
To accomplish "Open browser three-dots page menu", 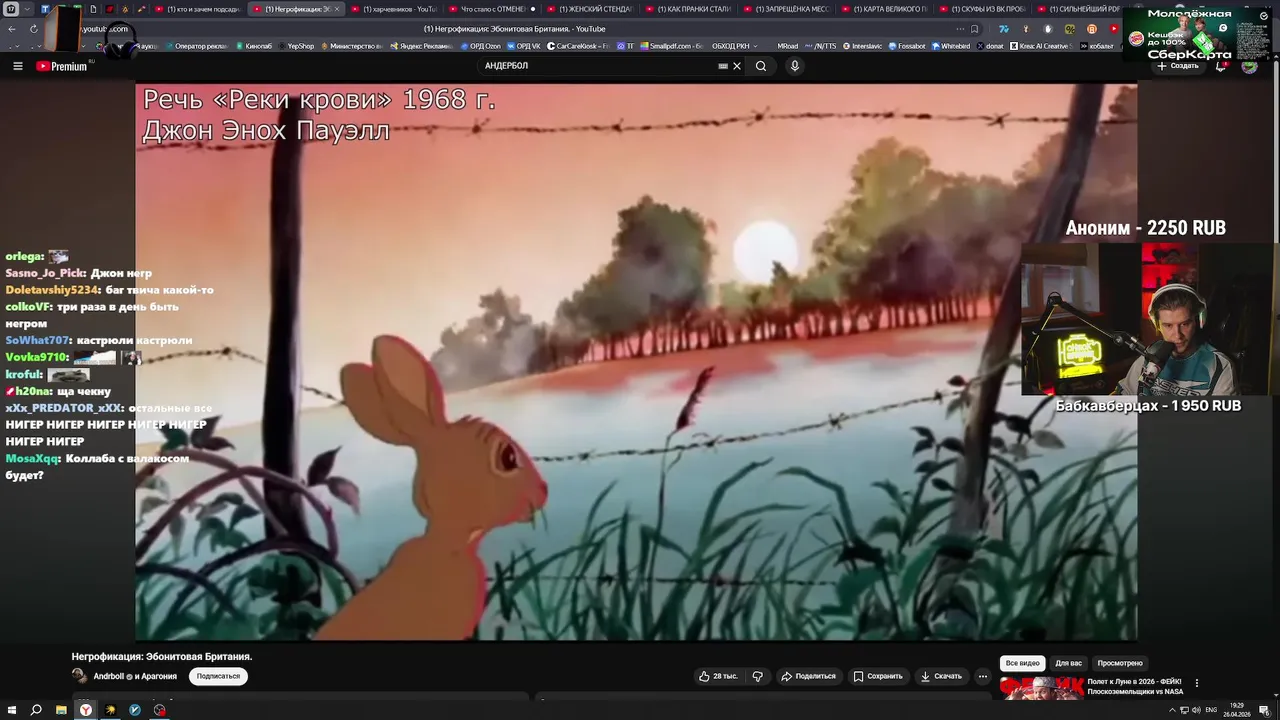I will click(x=959, y=29).
